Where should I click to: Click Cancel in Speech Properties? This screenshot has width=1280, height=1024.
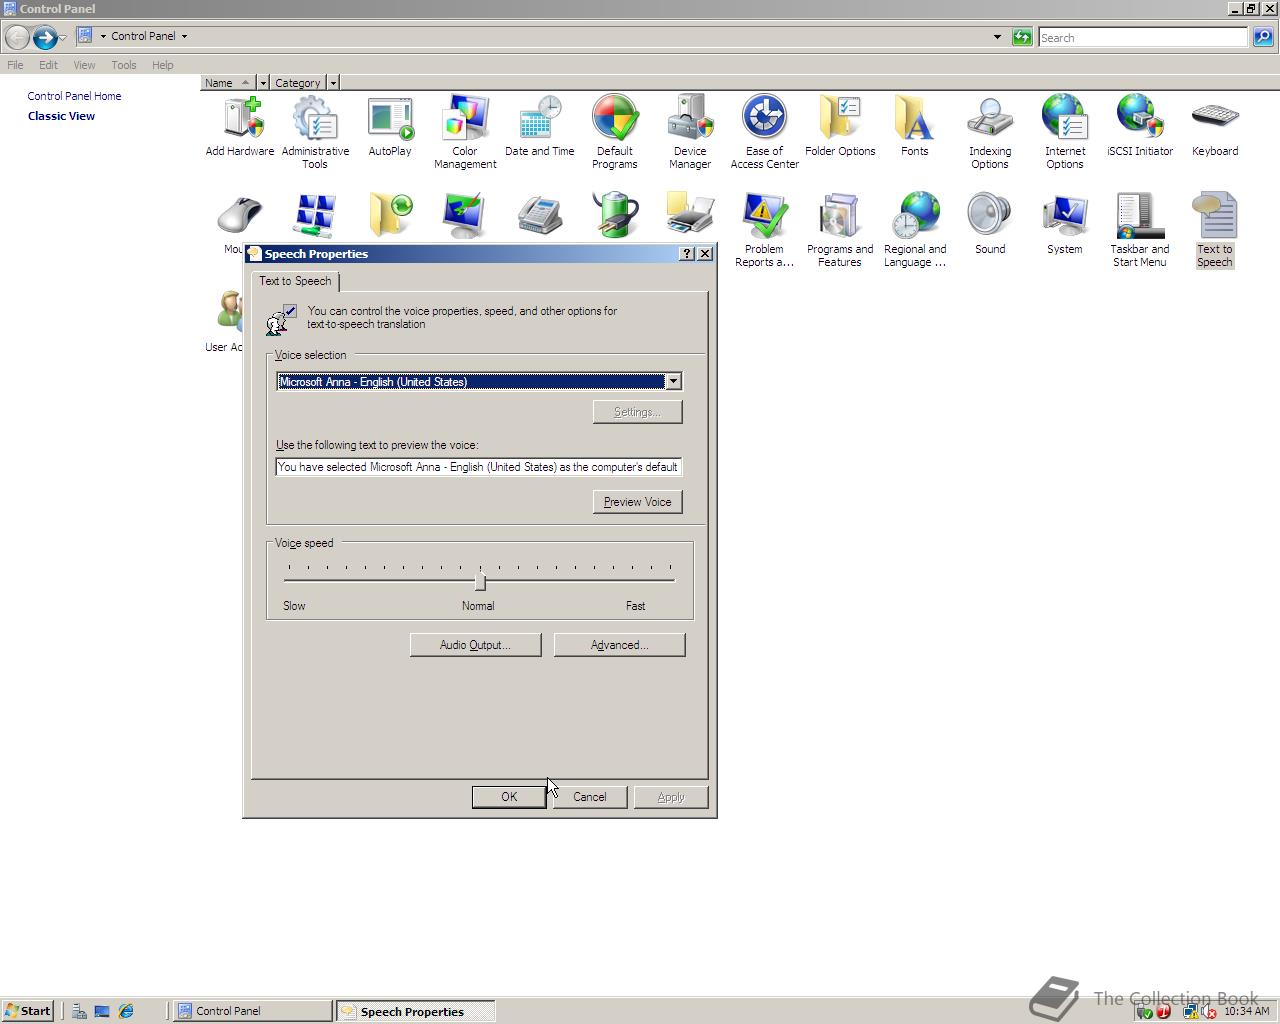[x=590, y=797]
